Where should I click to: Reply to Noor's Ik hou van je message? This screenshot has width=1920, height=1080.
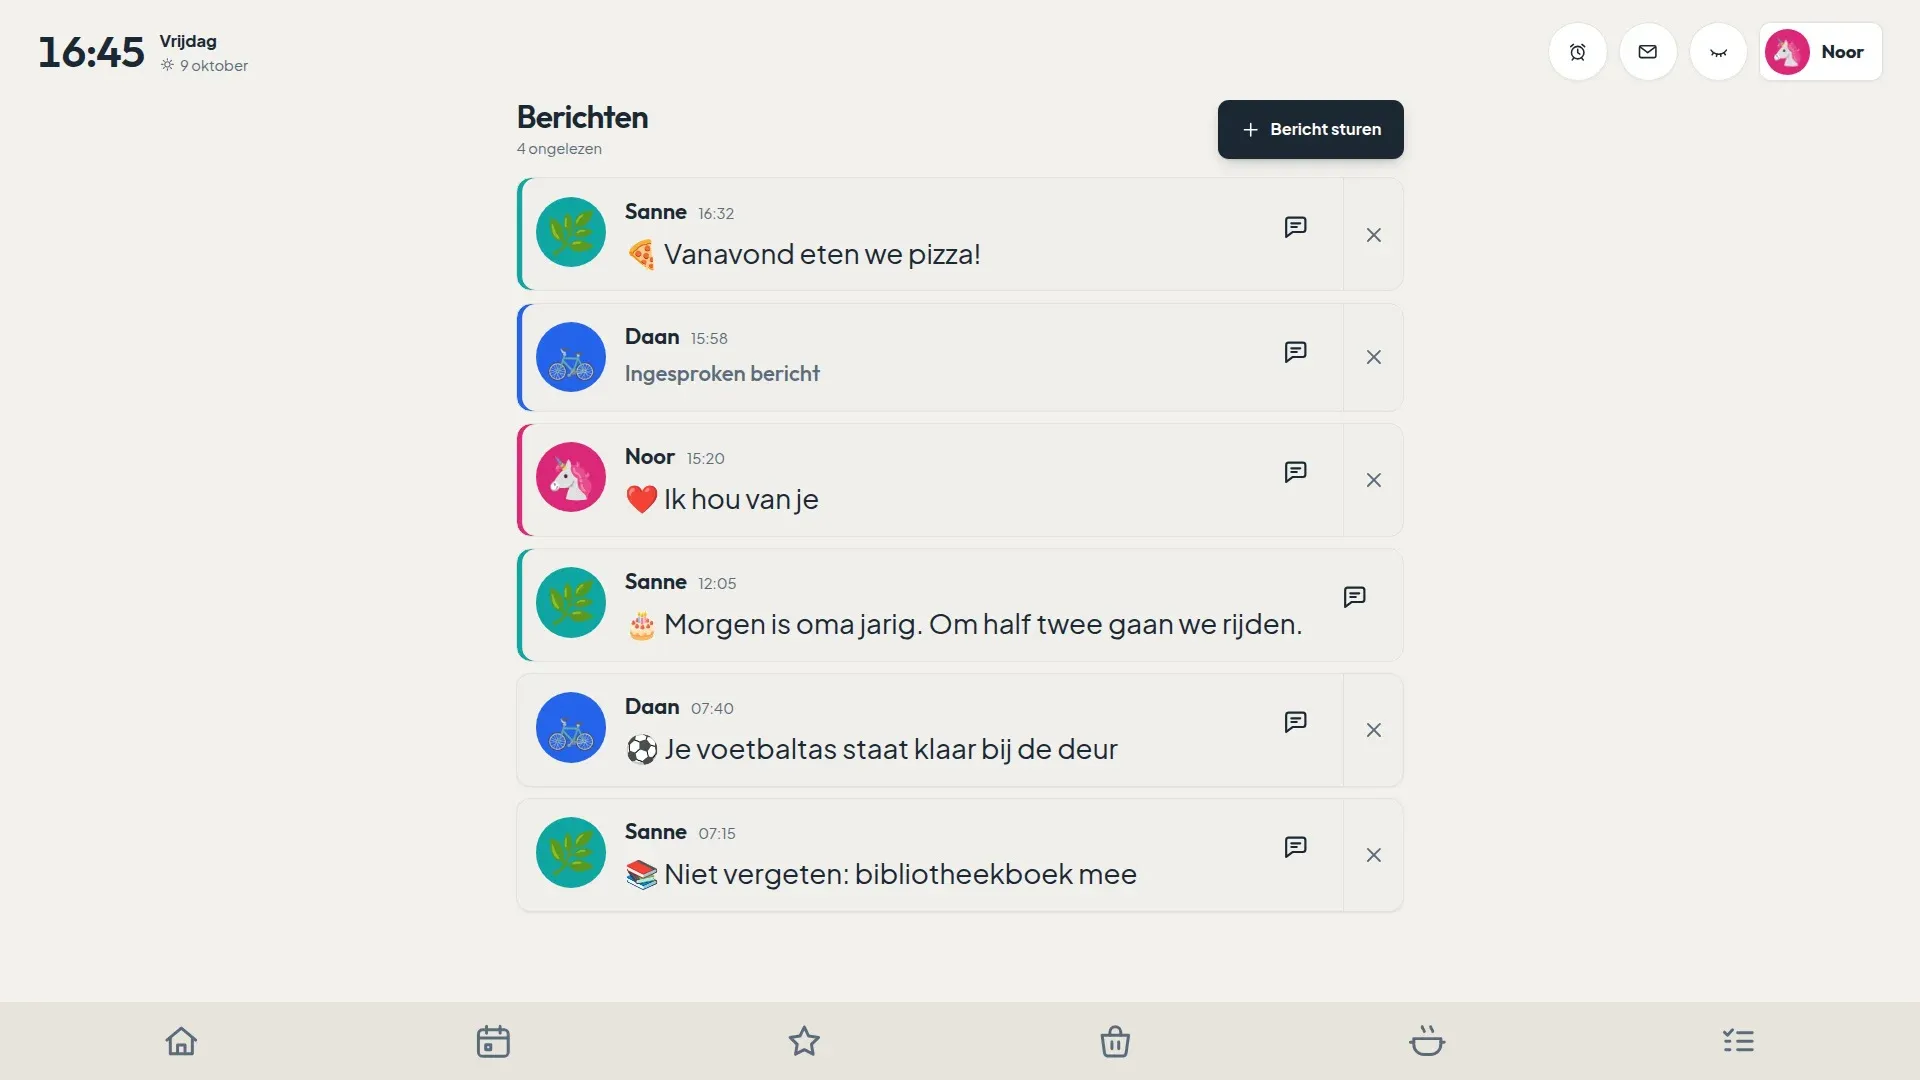[1295, 472]
